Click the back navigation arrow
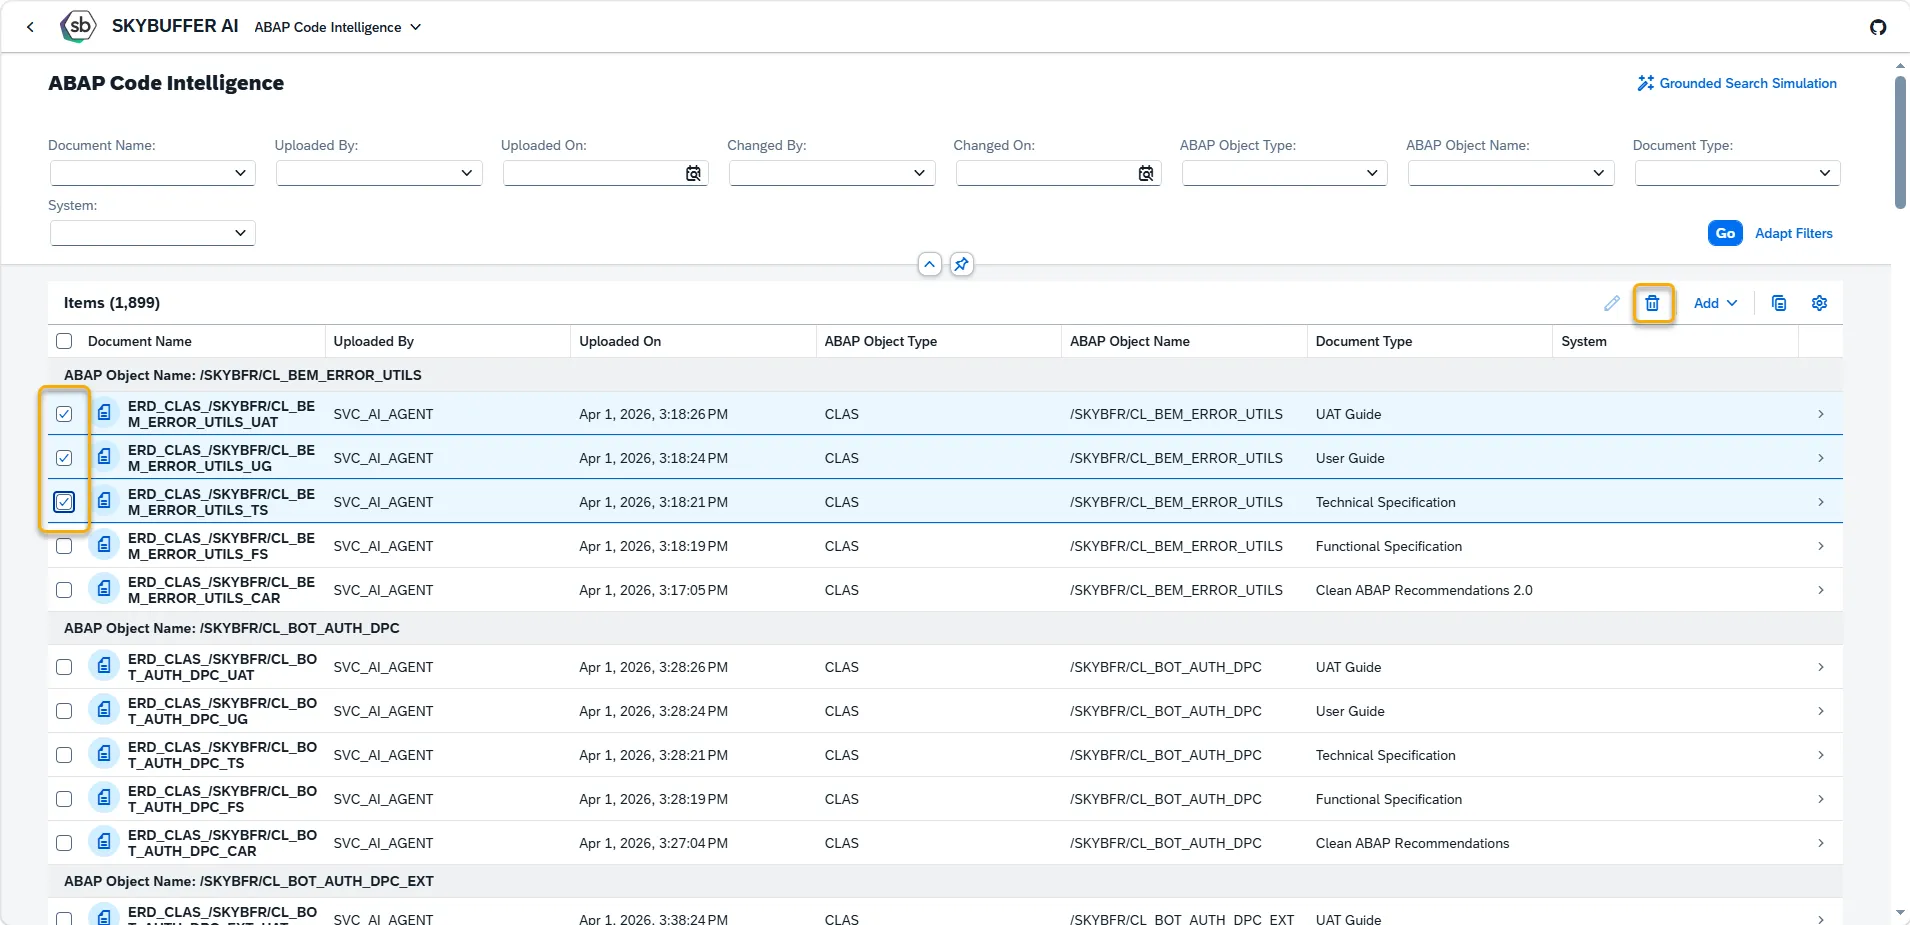 30,27
